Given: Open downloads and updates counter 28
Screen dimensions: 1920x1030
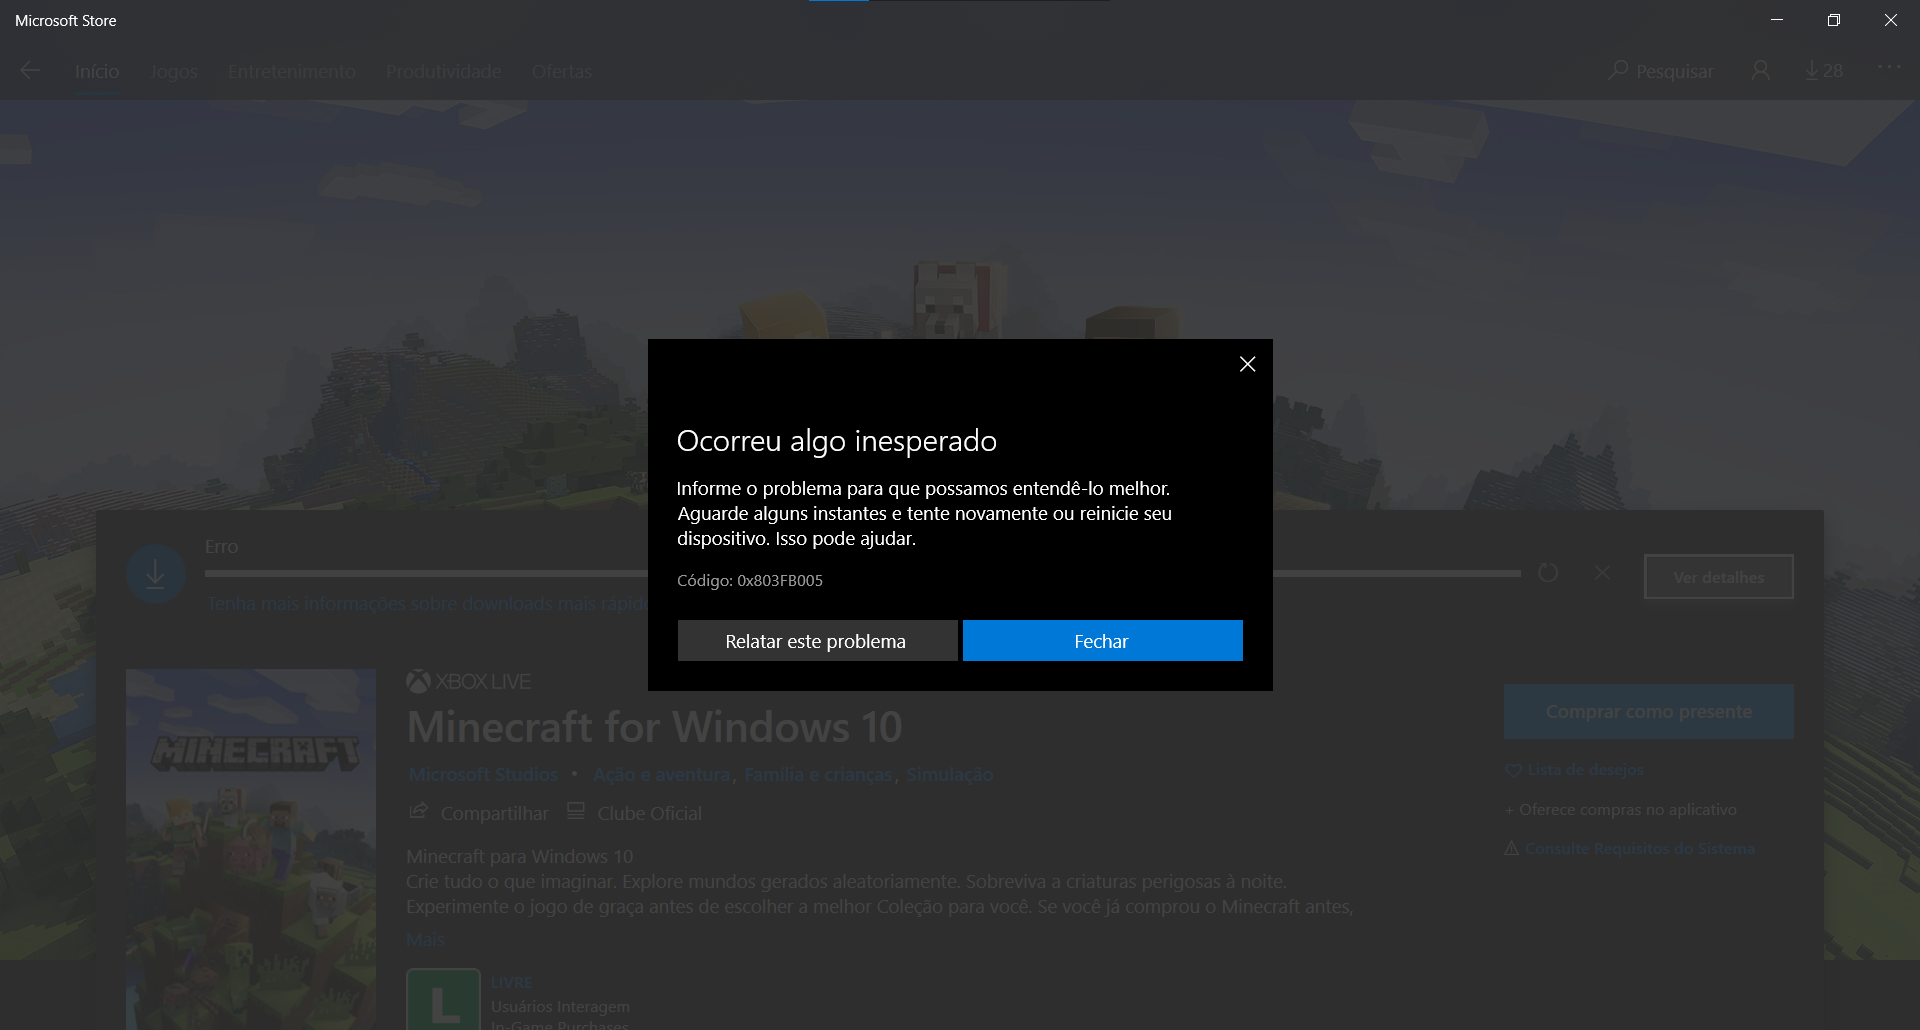Looking at the screenshot, I should tap(1824, 71).
